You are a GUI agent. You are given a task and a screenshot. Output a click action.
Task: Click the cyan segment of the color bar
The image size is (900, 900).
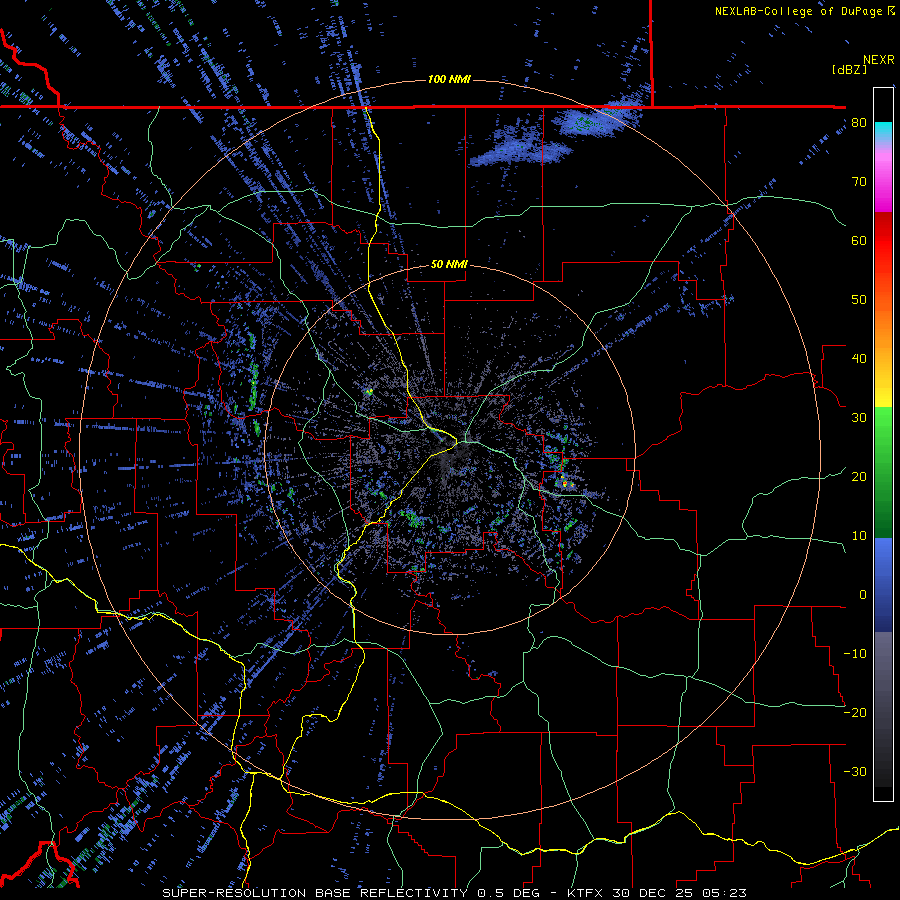(x=883, y=132)
